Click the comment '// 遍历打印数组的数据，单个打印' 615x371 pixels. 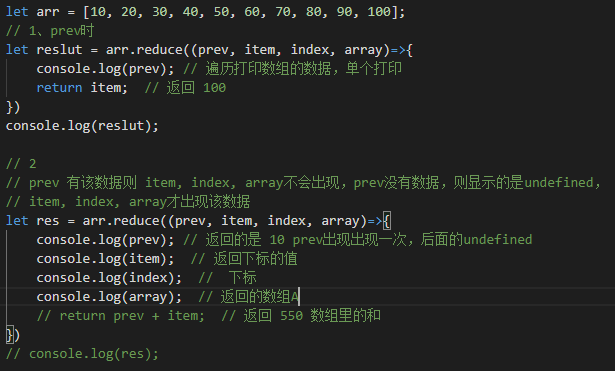coord(293,69)
